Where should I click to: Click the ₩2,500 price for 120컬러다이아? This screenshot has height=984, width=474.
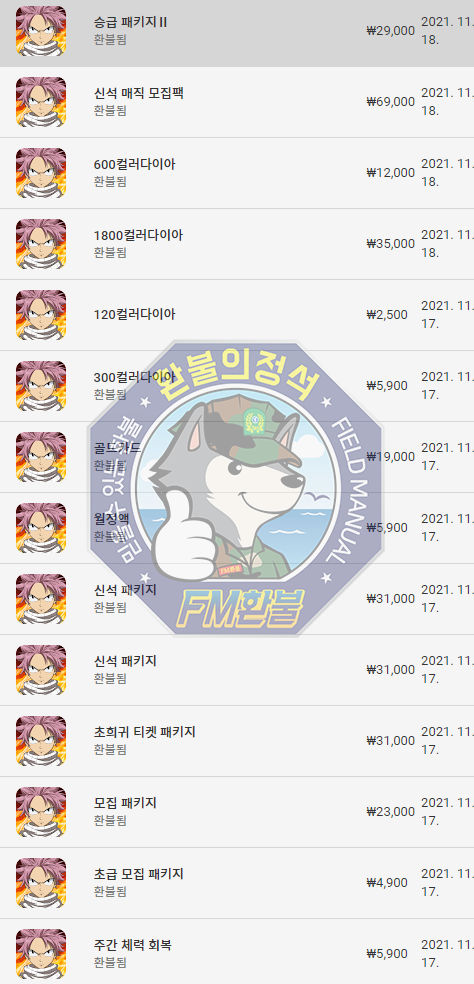coord(387,314)
